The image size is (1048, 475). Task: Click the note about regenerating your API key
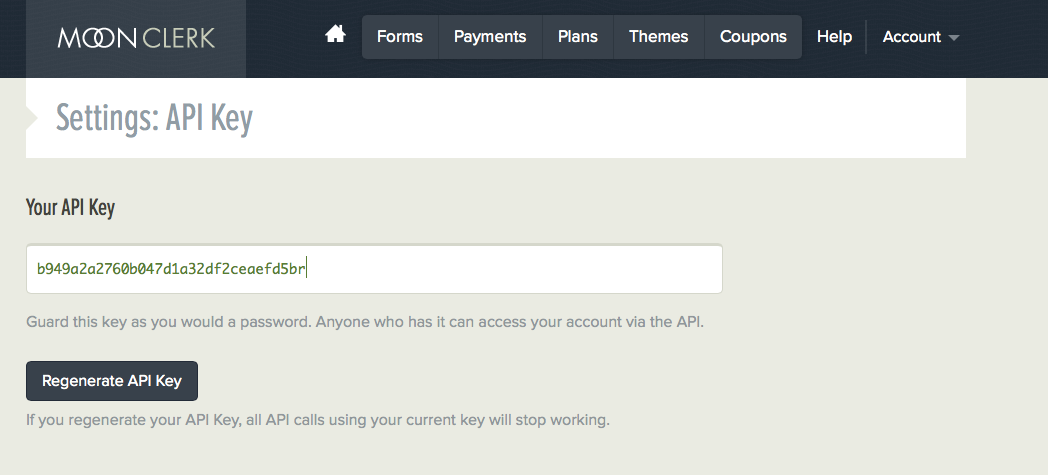[318, 420]
